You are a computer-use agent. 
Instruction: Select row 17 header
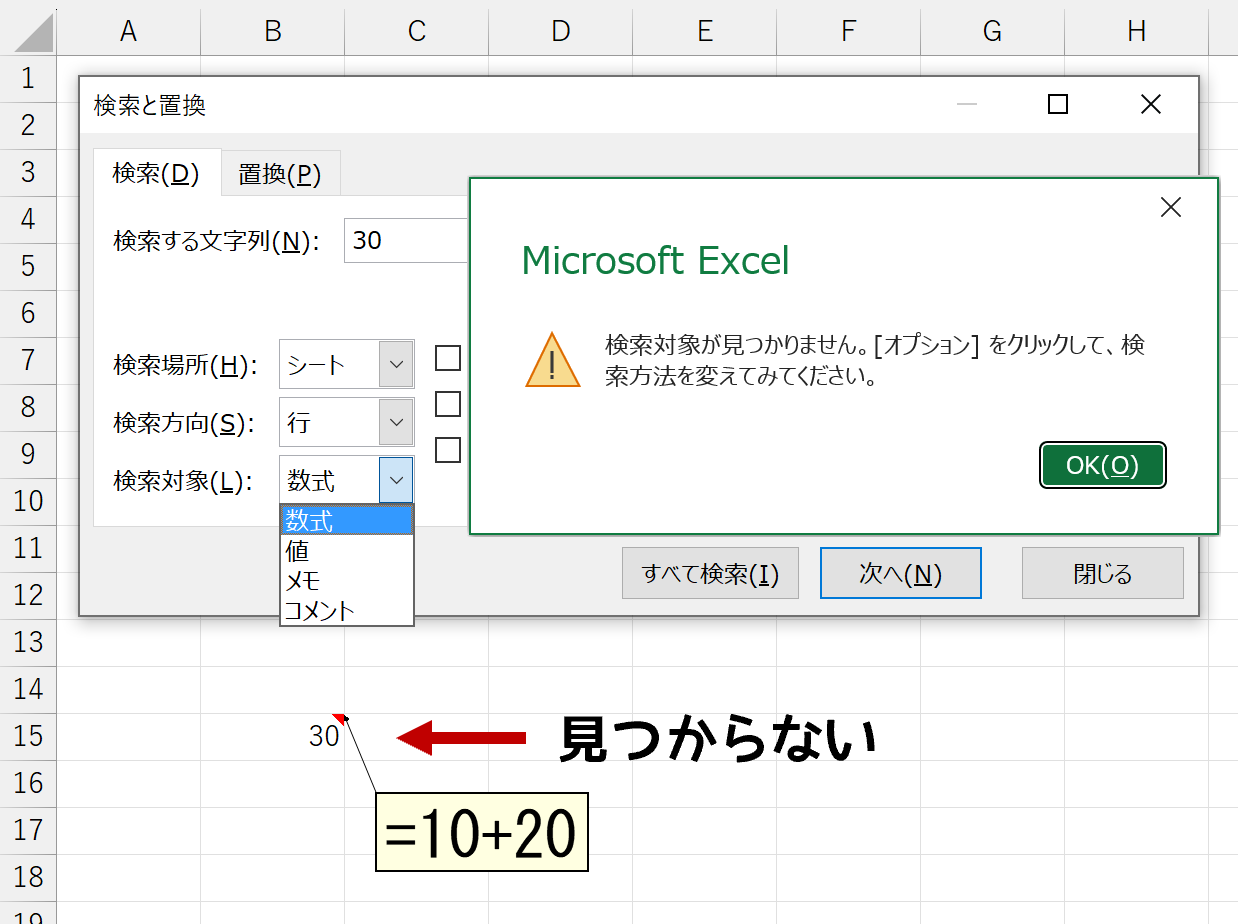[28, 830]
